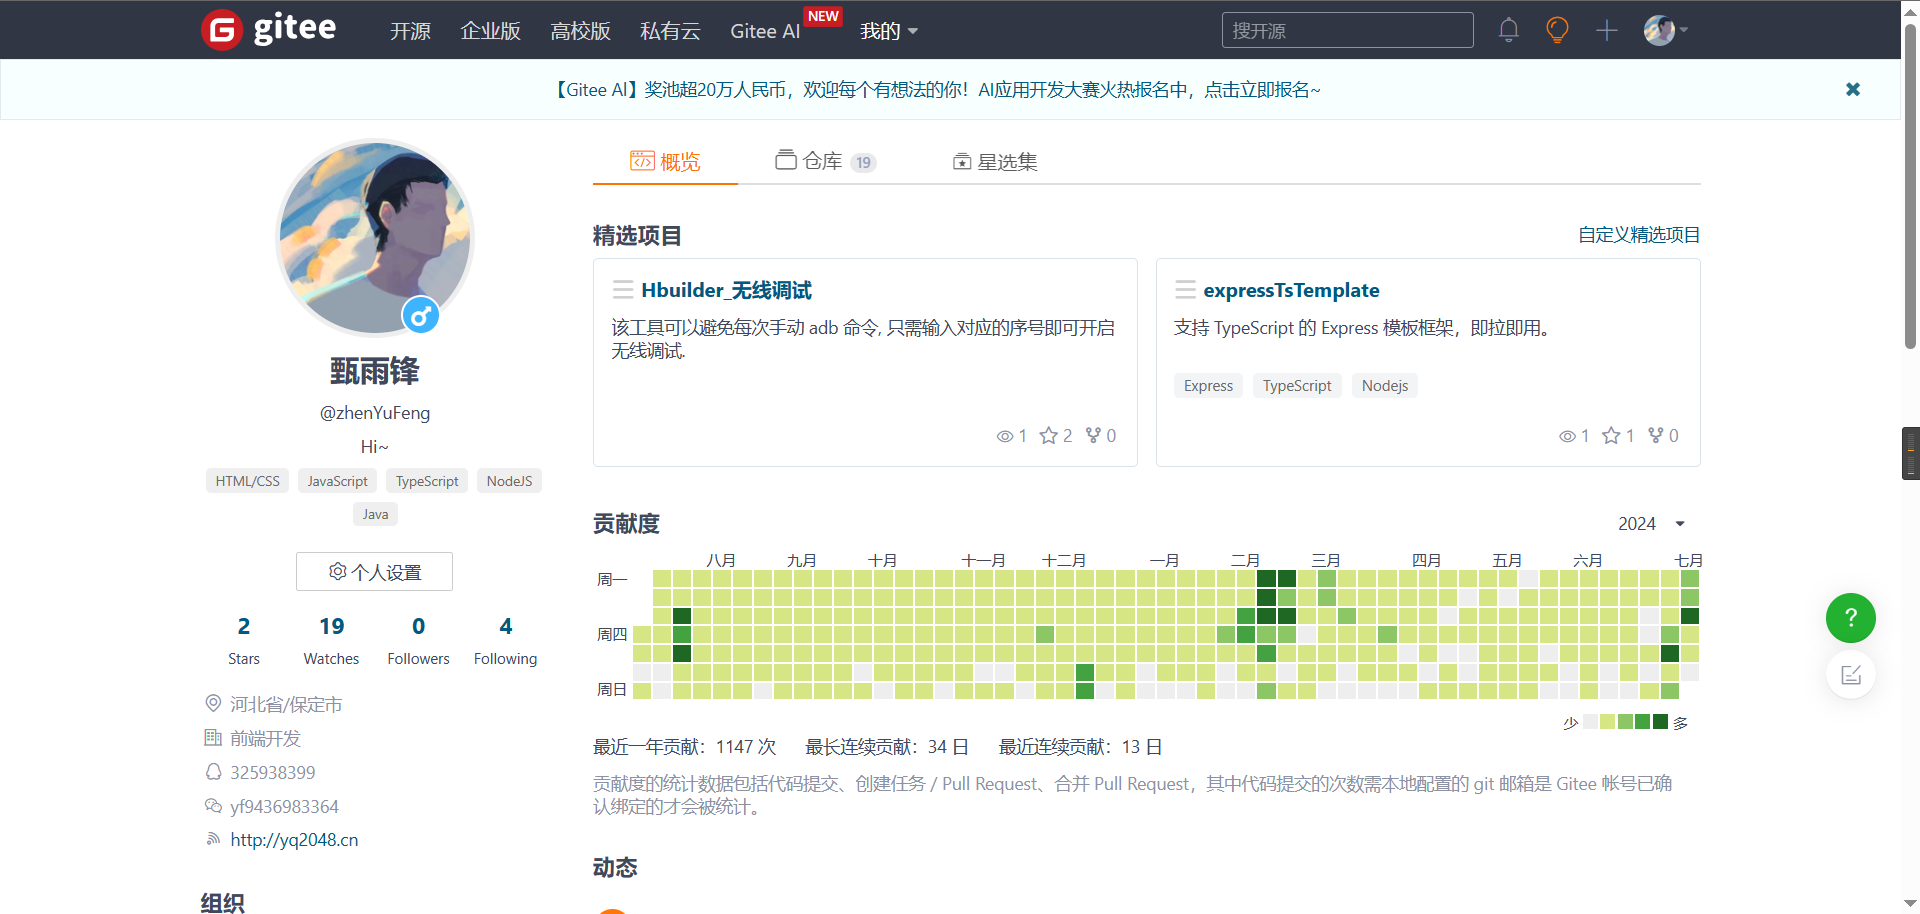Viewport: 1920px width, 914px height.
Task: Click the WeChat icon beside yf9436983364
Action: coord(213,806)
